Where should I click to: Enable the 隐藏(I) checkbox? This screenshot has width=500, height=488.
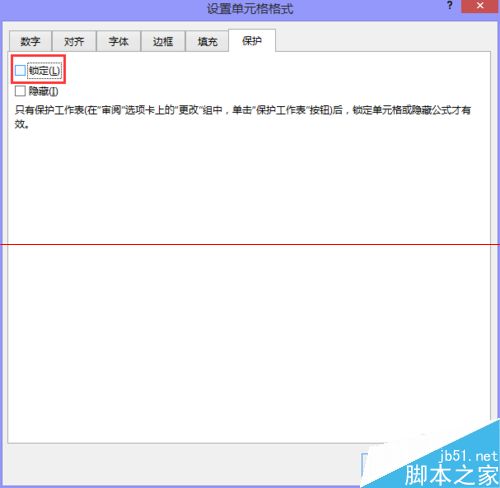[20, 91]
